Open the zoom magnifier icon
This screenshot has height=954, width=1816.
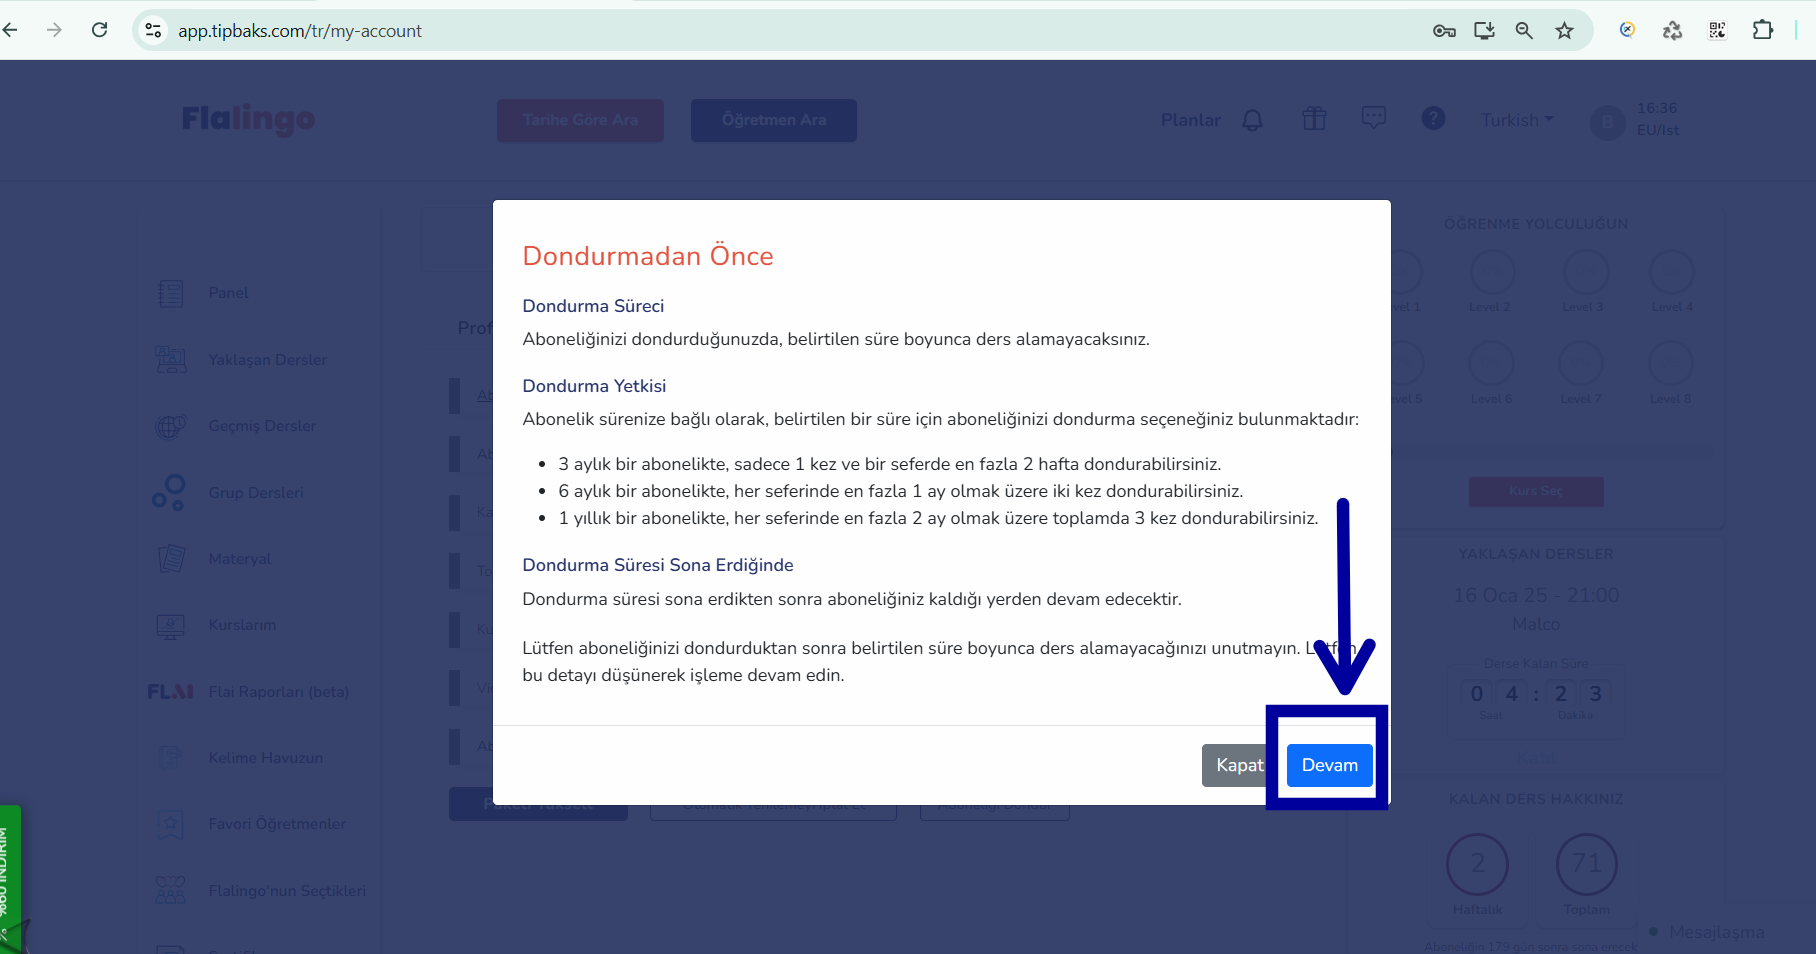click(1524, 31)
